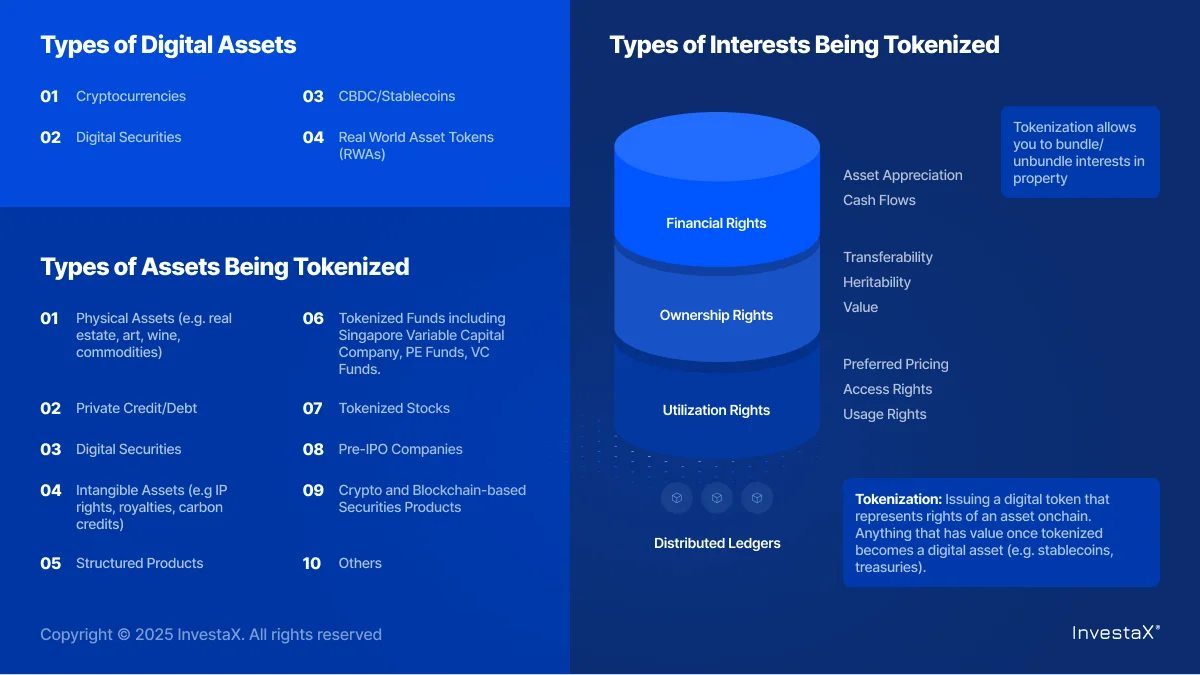The image size is (1200, 675).
Task: Select the Utilization Rights cylinder layer
Action: (716, 410)
